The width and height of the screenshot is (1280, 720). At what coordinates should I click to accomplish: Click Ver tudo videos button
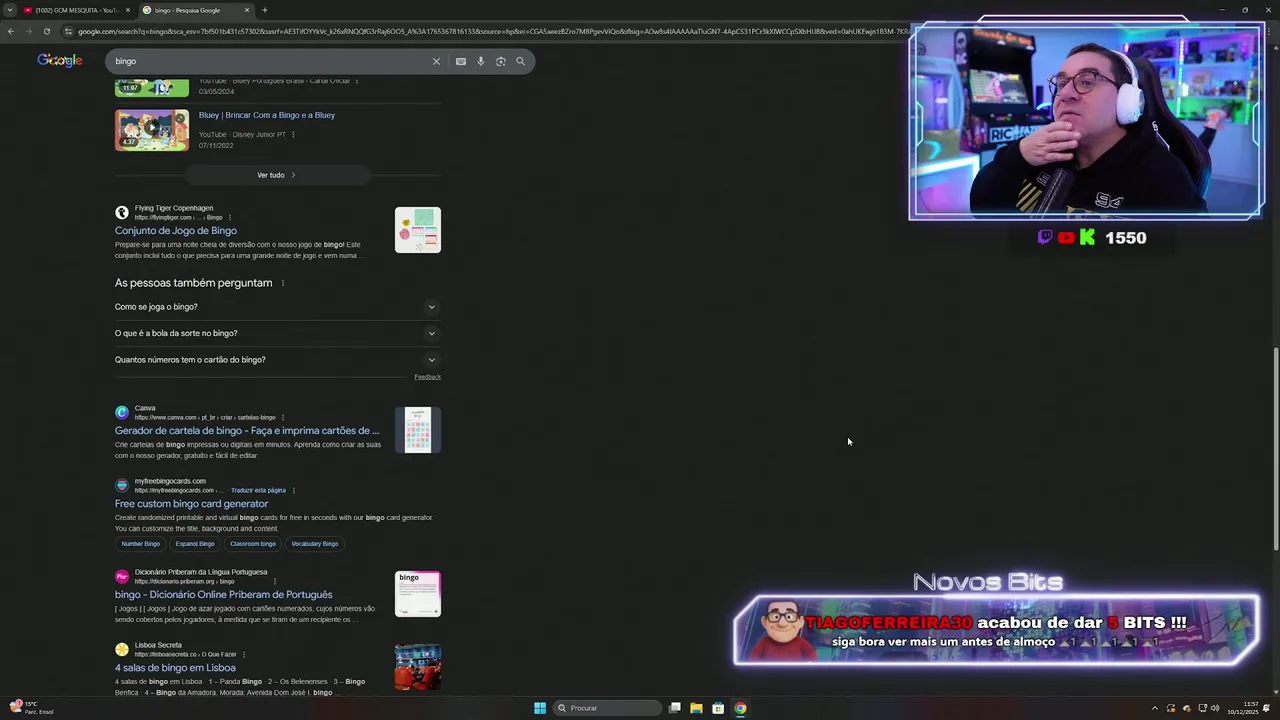[x=276, y=175]
